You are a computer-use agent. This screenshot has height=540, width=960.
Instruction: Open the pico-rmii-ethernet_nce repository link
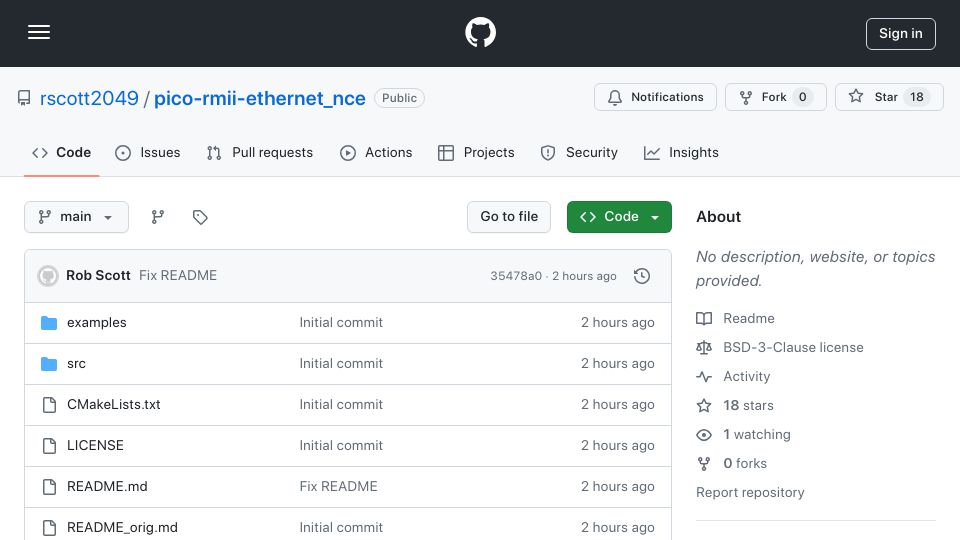pyautogui.click(x=260, y=98)
